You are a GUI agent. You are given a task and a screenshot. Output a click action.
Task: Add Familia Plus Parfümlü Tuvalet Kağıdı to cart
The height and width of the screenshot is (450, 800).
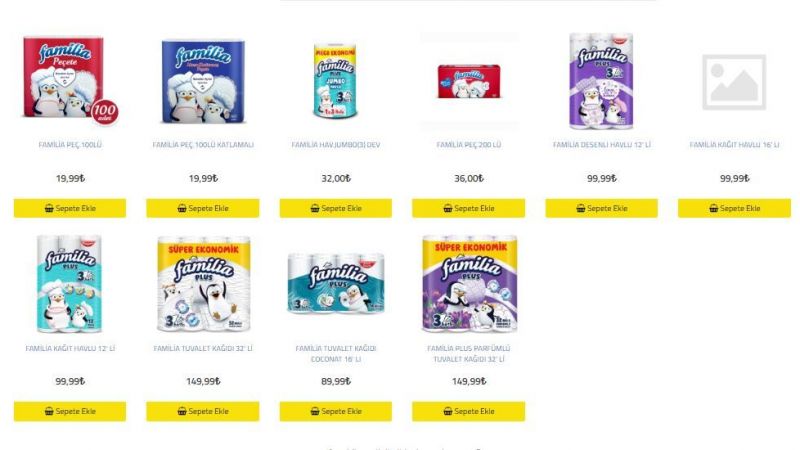coord(468,411)
